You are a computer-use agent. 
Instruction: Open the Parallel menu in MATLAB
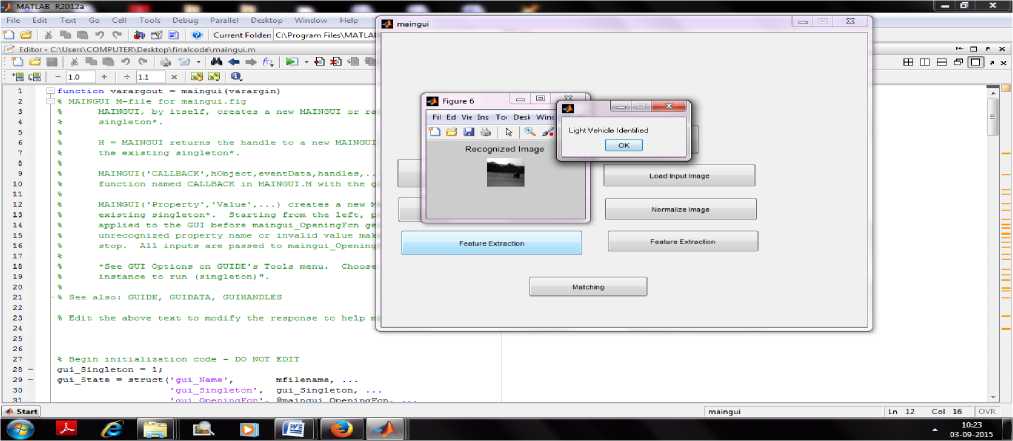click(224, 21)
